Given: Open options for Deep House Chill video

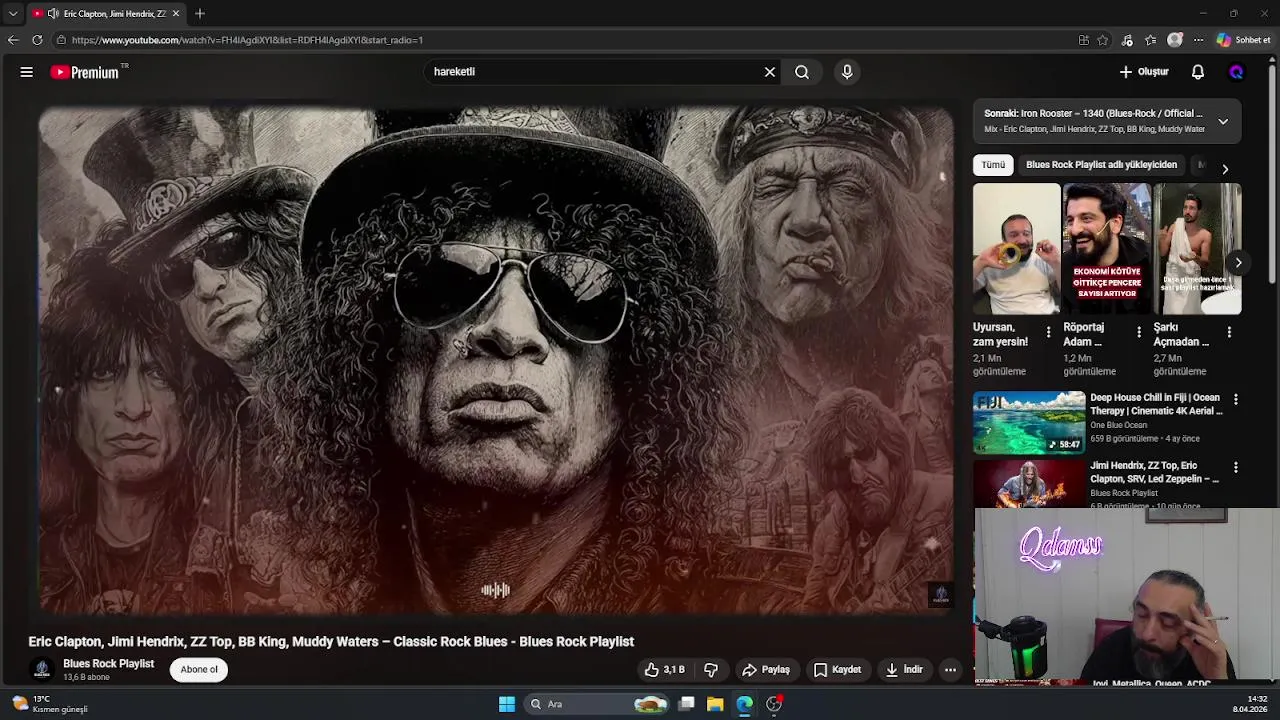Looking at the screenshot, I should pos(1236,400).
